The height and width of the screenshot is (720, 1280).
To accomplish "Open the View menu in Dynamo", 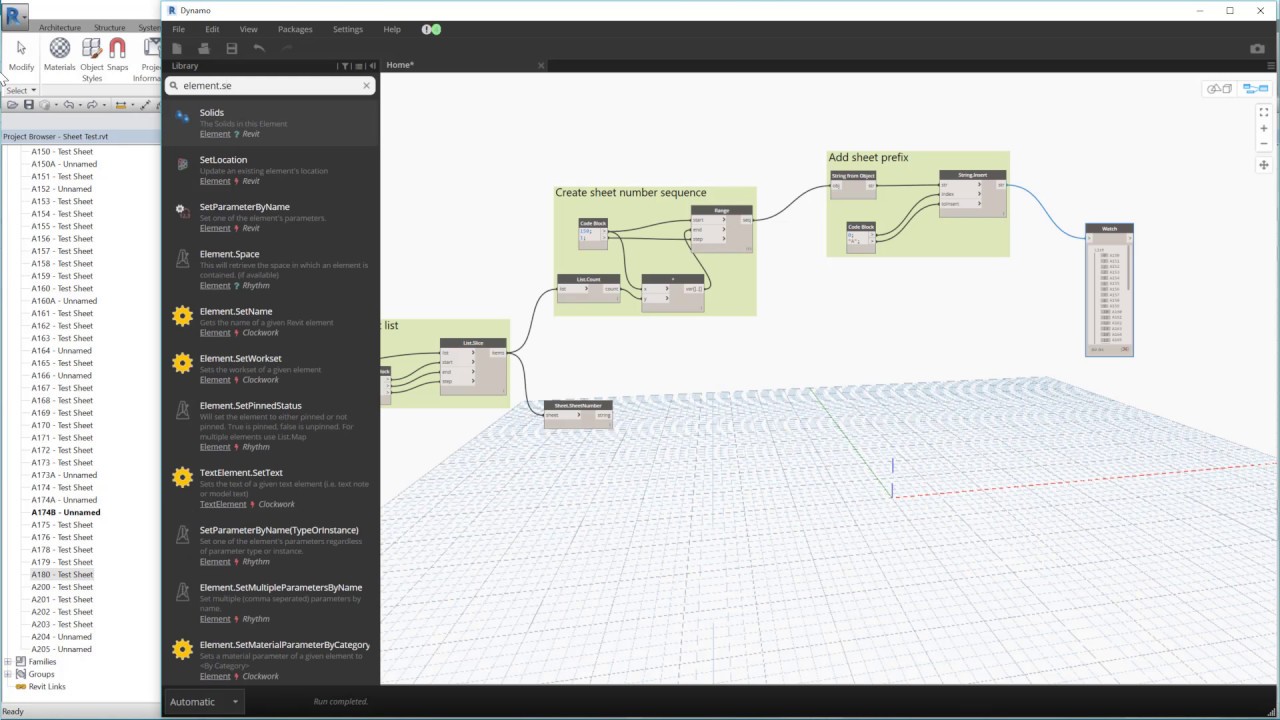I will (x=248, y=29).
